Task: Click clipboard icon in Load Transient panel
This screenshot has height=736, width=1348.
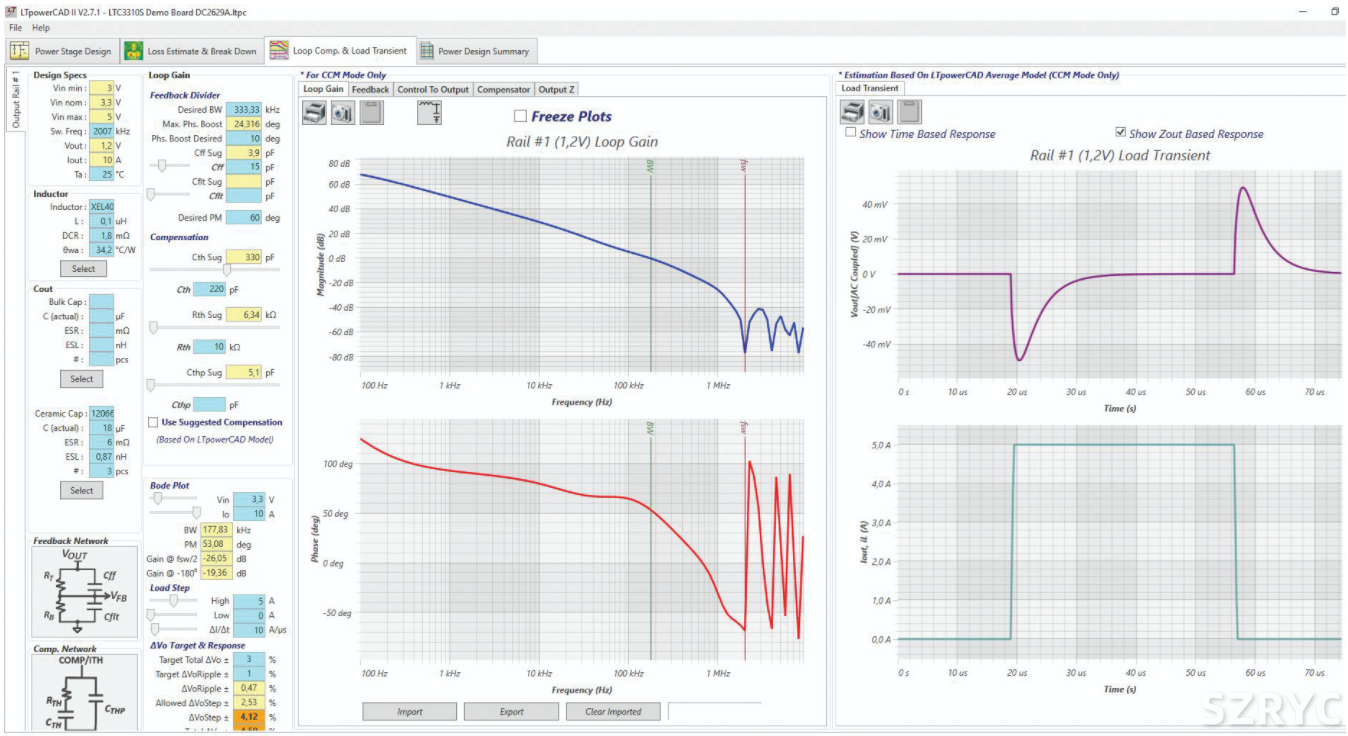Action: point(909,112)
